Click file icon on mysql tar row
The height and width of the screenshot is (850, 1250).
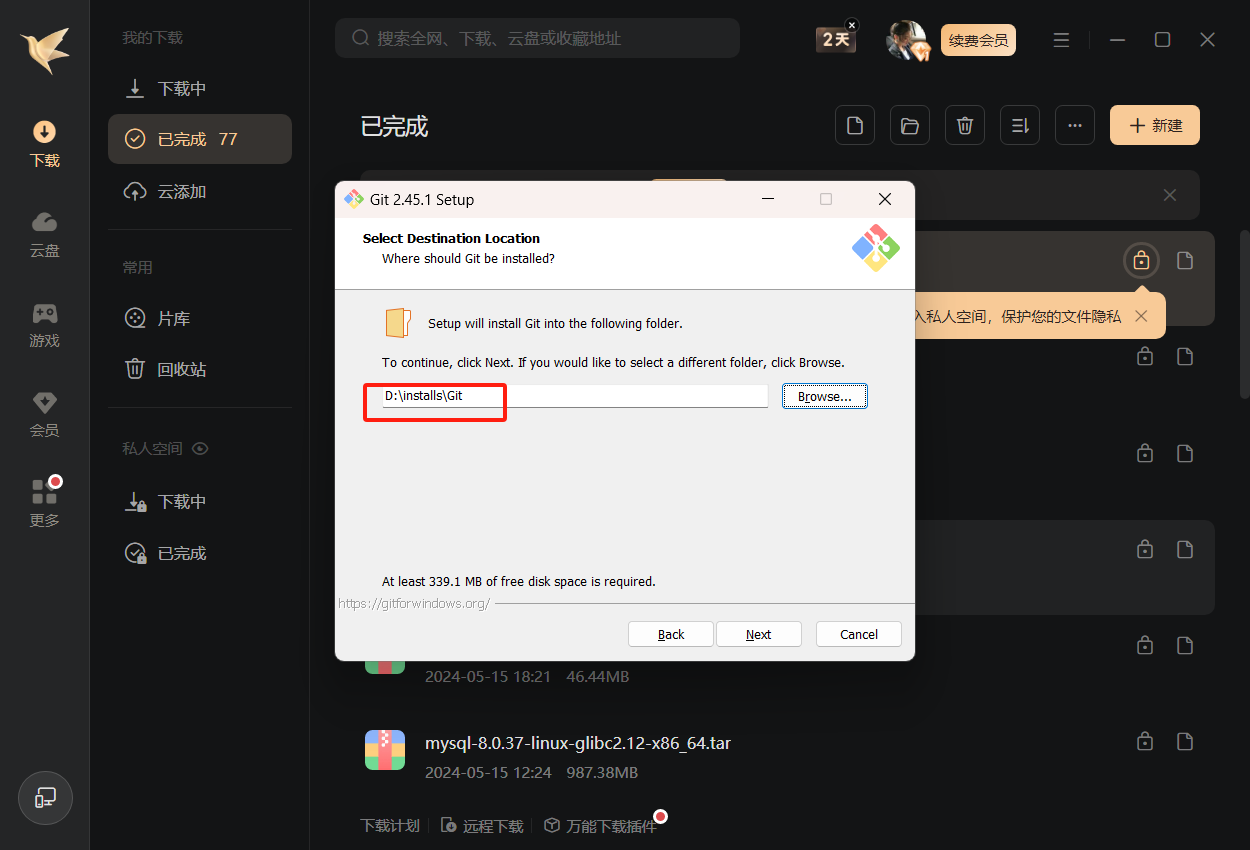click(1185, 741)
